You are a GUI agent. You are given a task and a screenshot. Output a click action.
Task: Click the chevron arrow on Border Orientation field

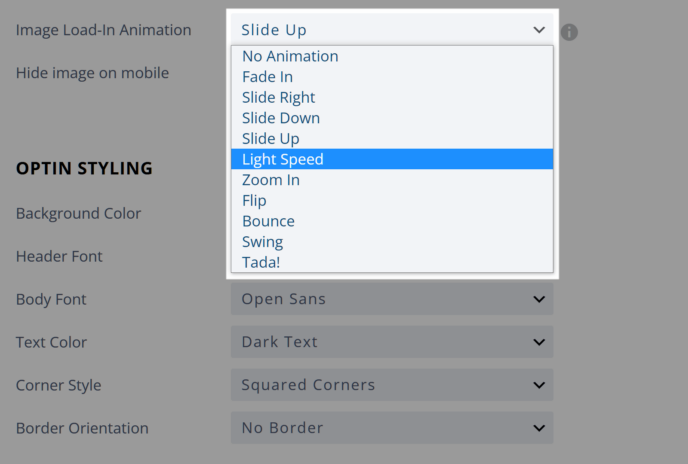tap(539, 428)
